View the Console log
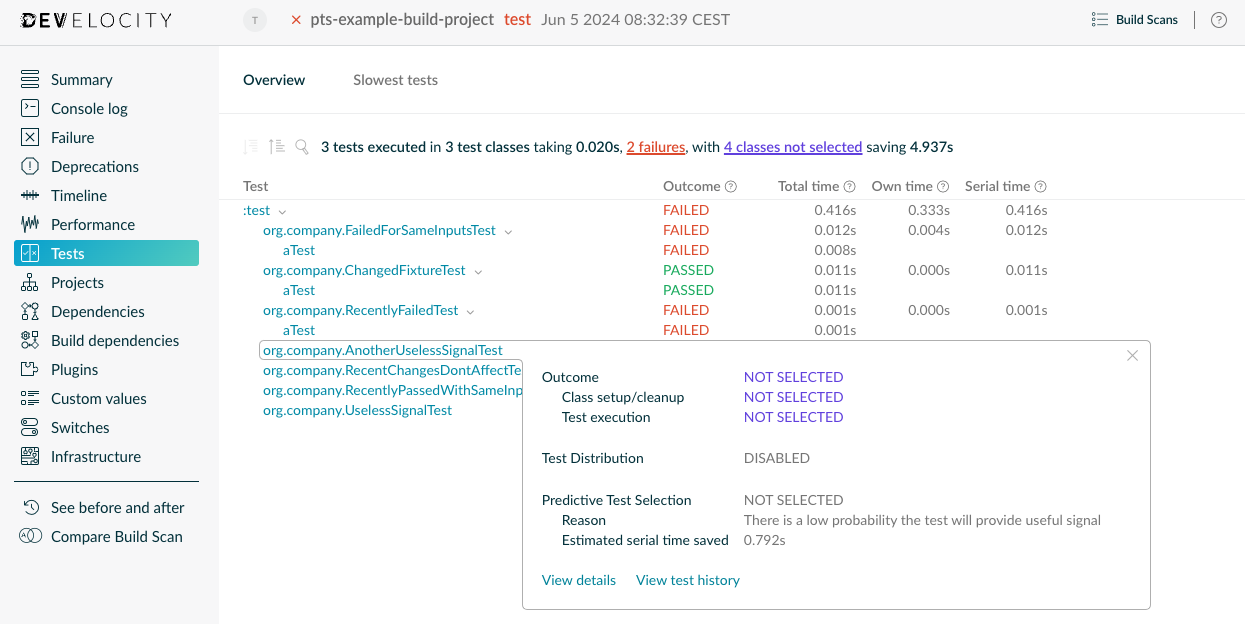This screenshot has width=1245, height=624. 89,108
